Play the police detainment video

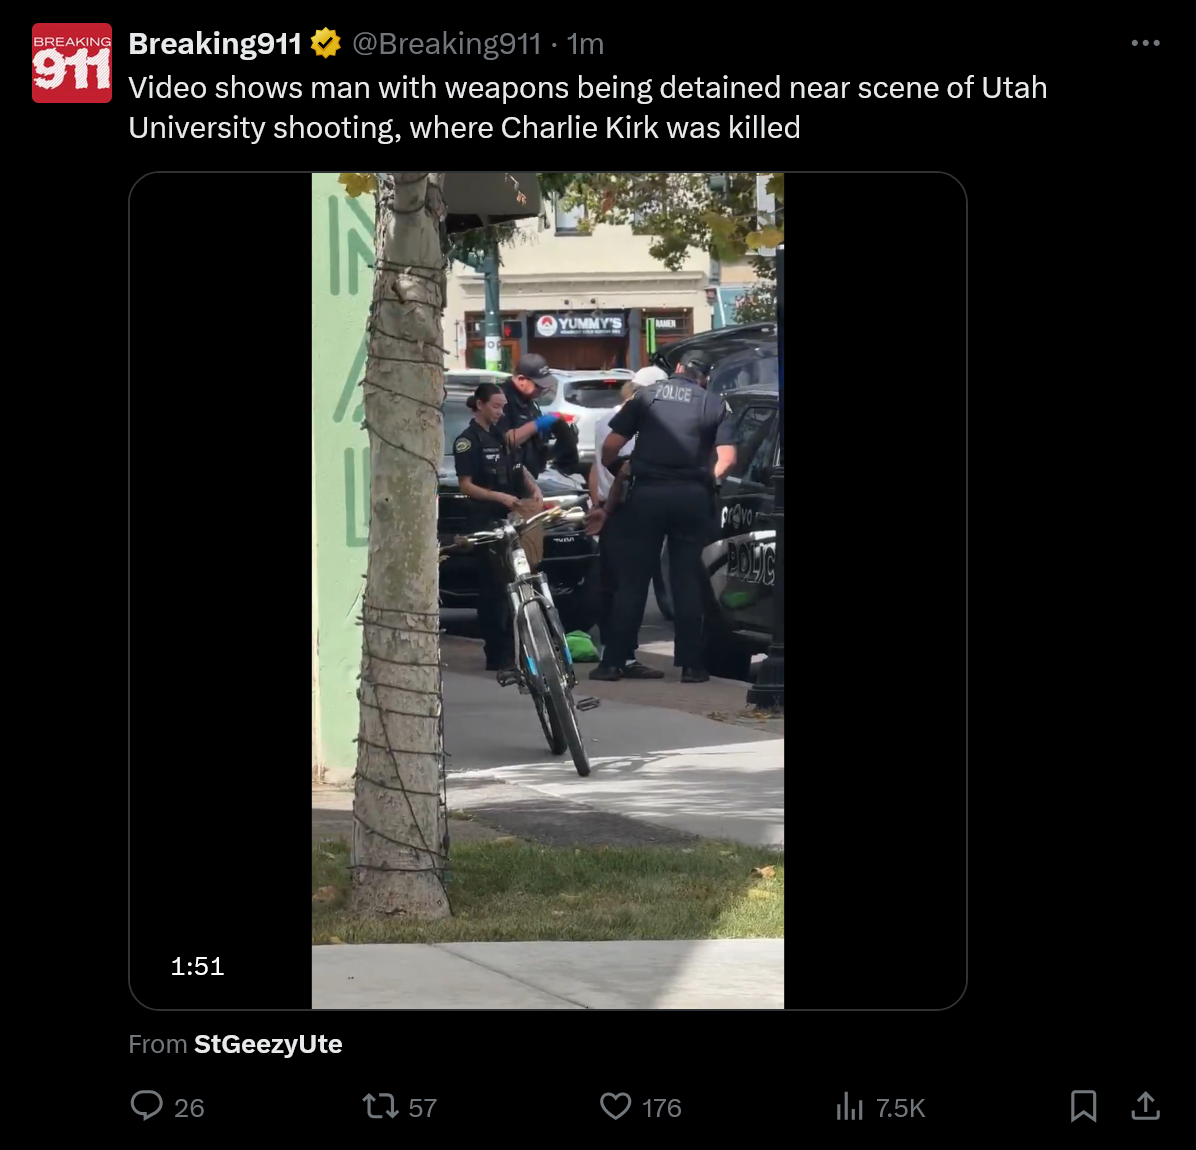tap(548, 591)
